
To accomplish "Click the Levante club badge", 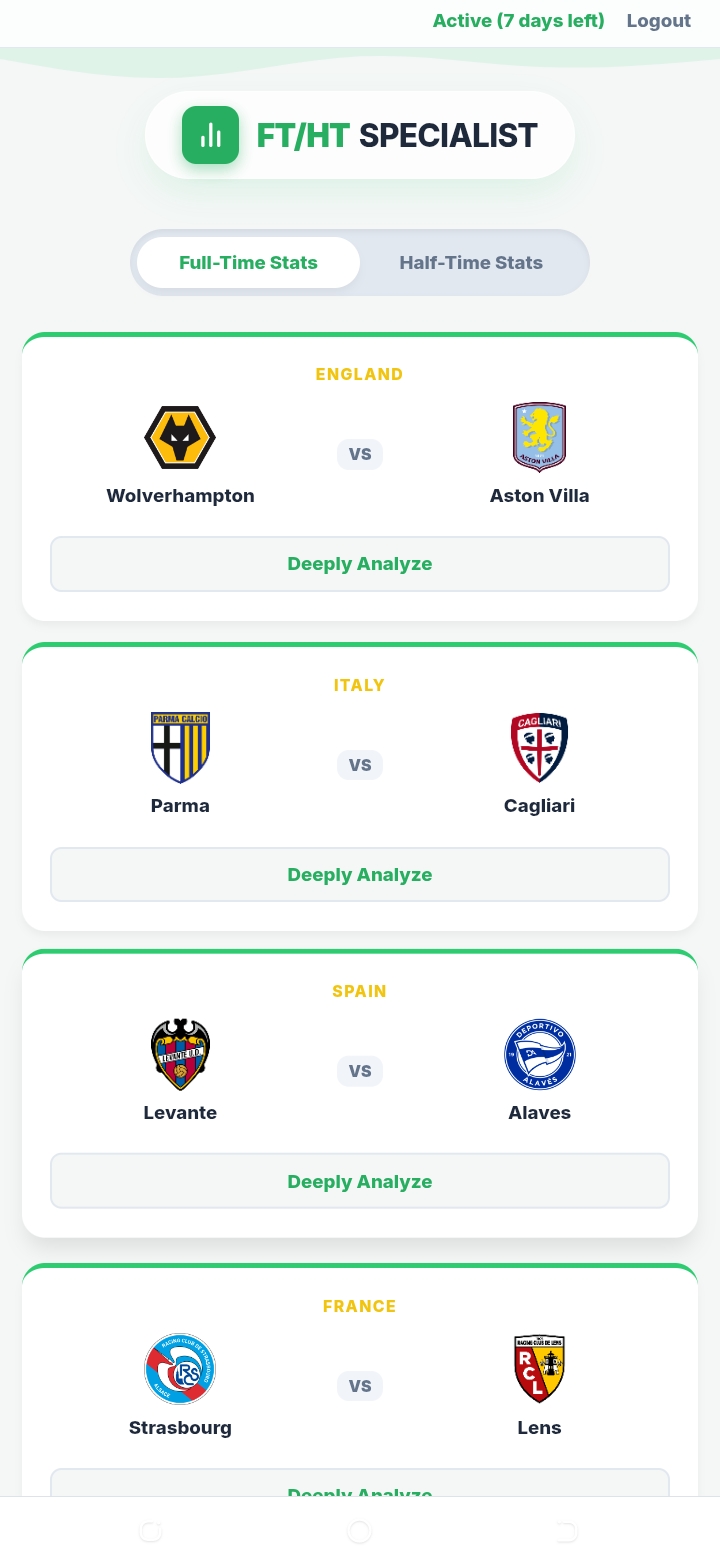I will click(x=180, y=1054).
